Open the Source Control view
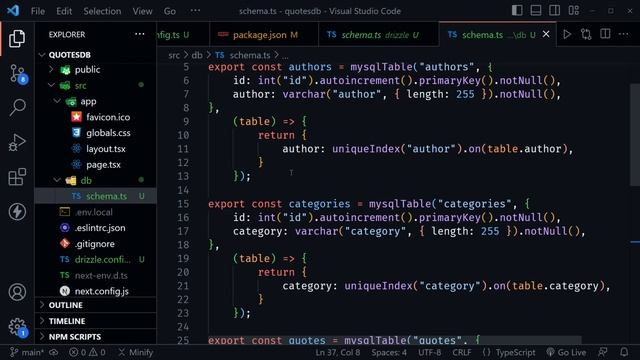This screenshot has width=640, height=360. tap(18, 74)
